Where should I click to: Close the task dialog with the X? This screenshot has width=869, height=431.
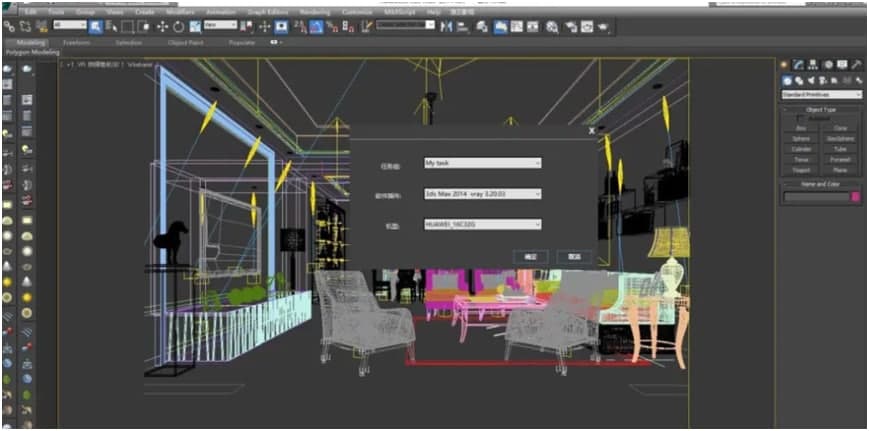(x=592, y=129)
